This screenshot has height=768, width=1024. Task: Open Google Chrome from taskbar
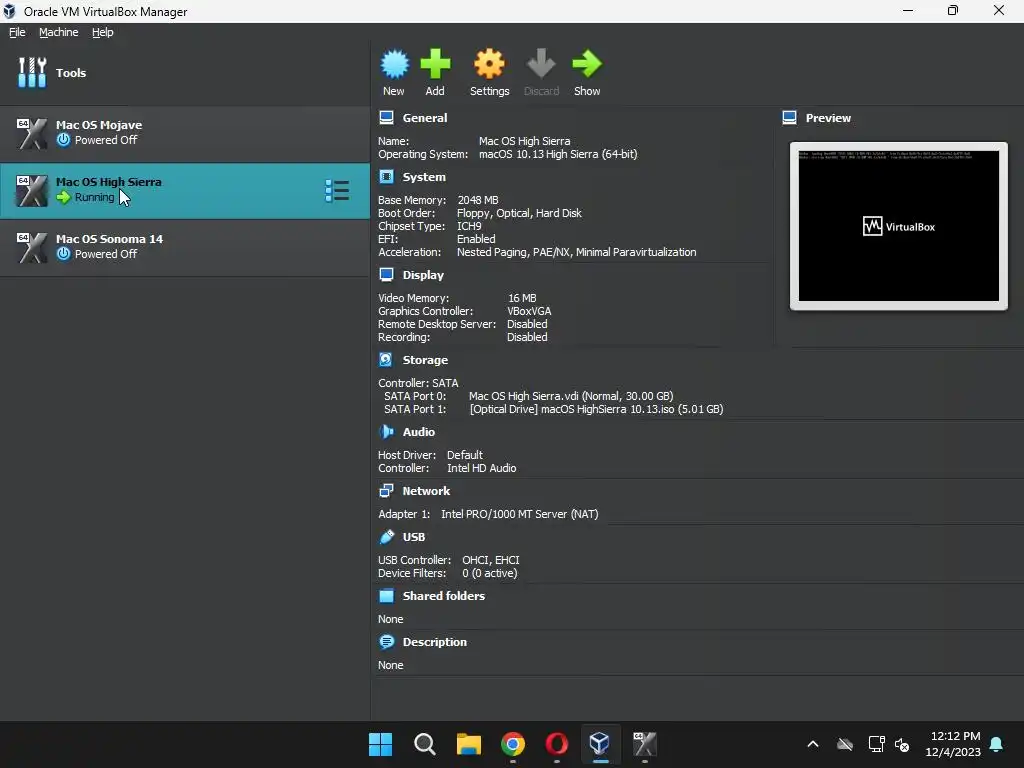pos(513,744)
